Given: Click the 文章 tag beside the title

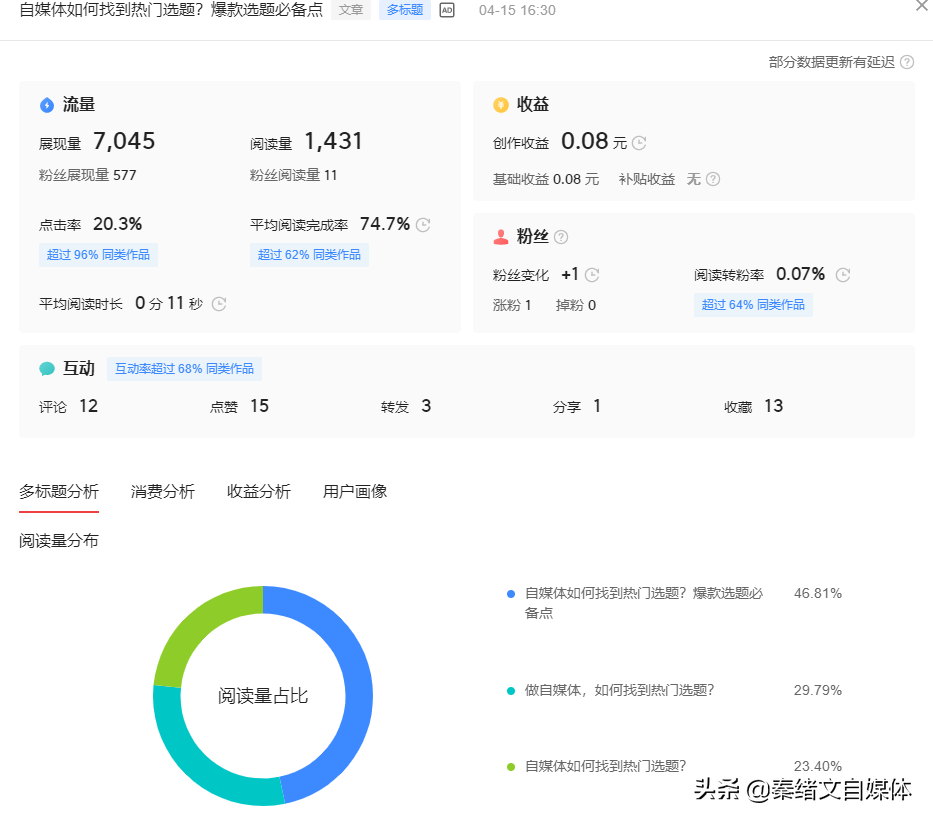Looking at the screenshot, I should tap(351, 10).
